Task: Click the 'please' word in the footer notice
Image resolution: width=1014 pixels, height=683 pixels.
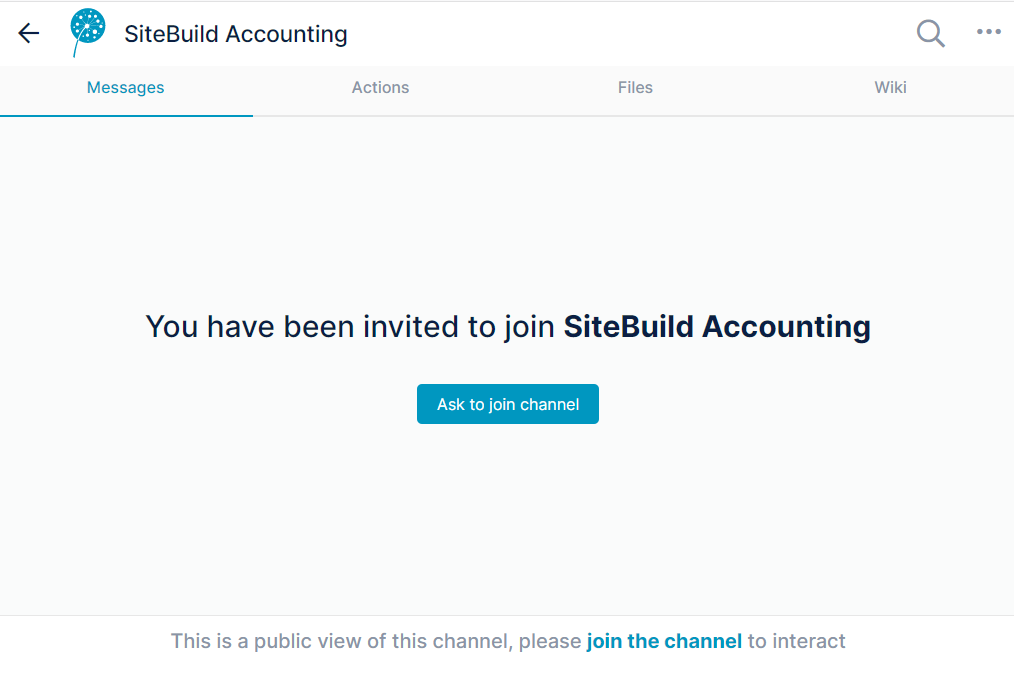Action: tap(550, 642)
